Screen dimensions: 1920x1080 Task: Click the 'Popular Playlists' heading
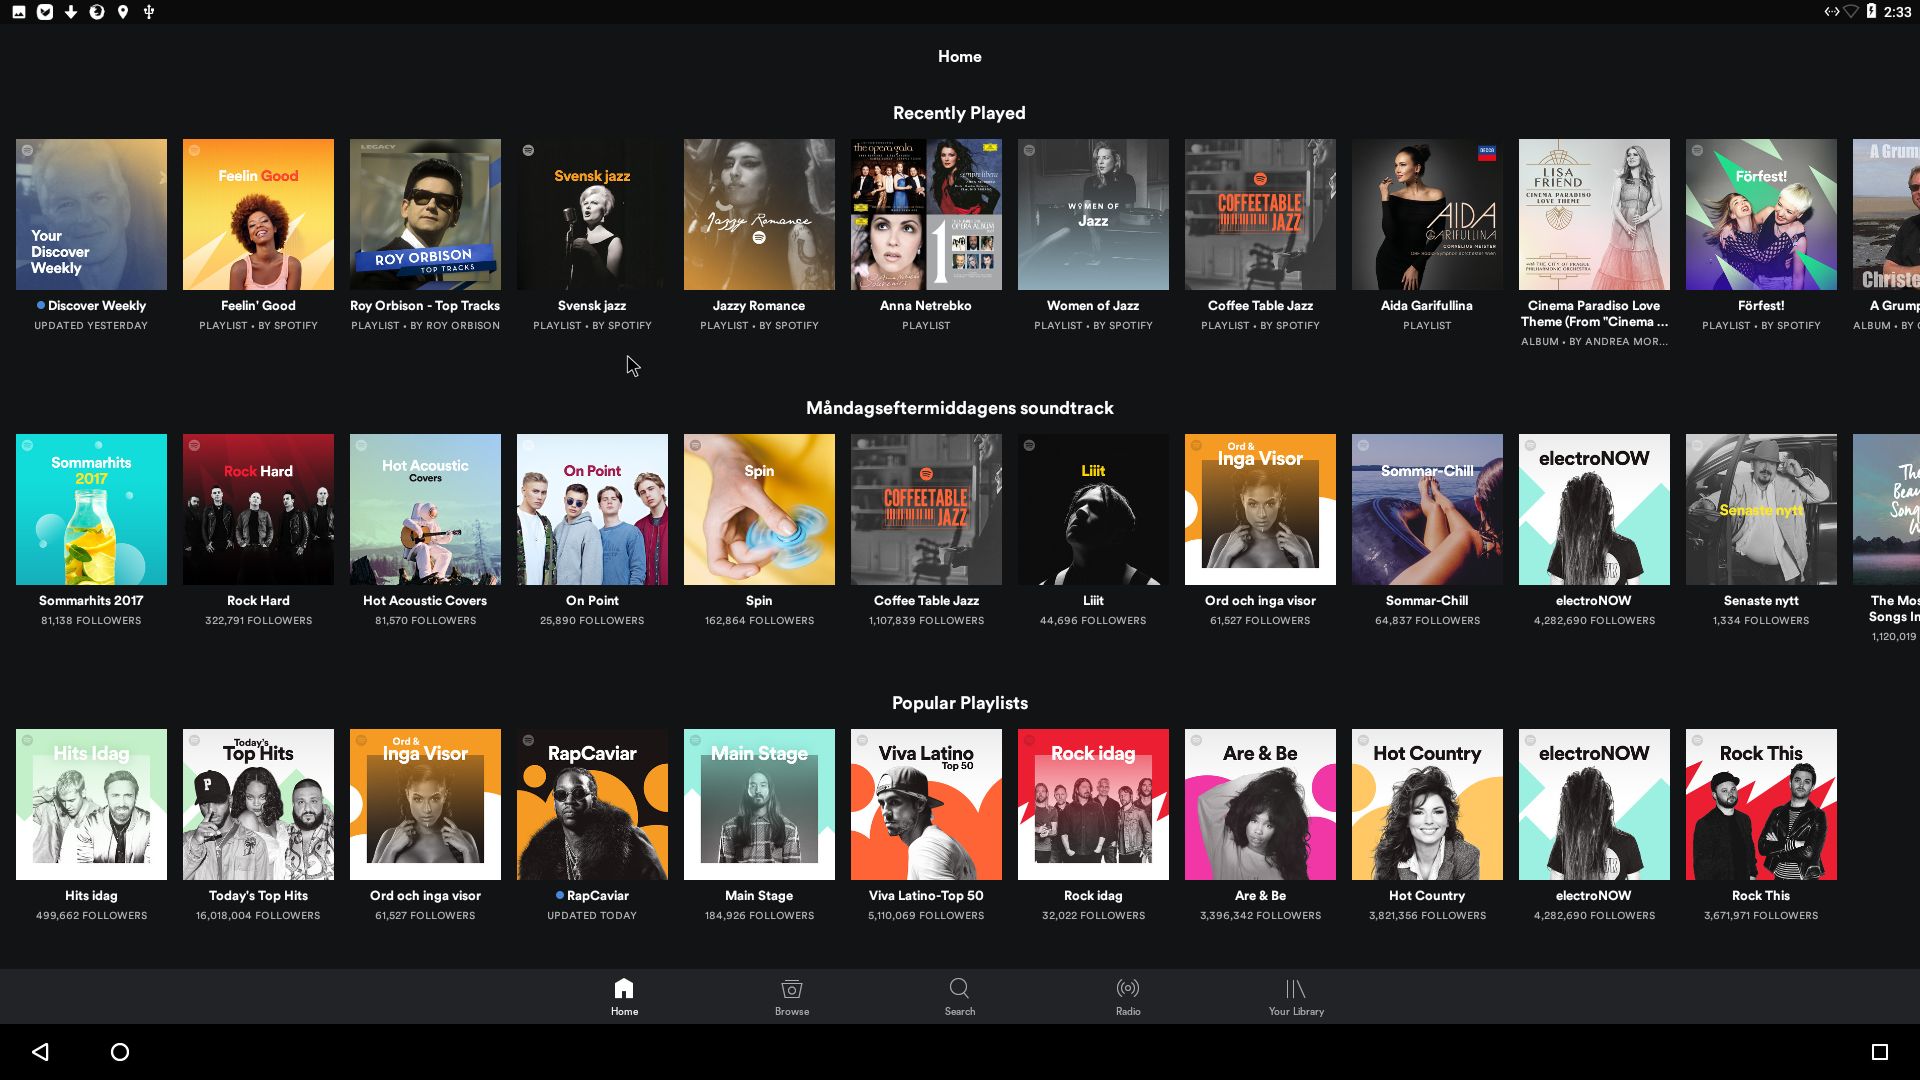point(960,703)
